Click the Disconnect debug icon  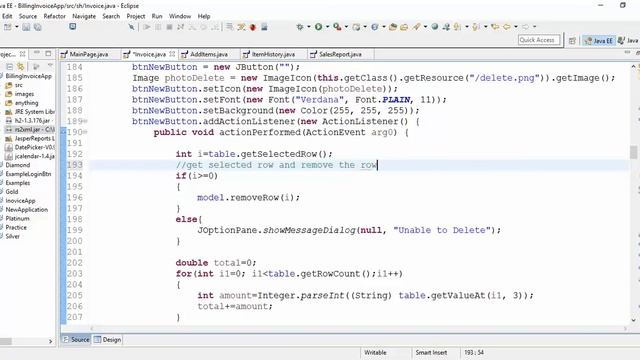tap(180, 27)
